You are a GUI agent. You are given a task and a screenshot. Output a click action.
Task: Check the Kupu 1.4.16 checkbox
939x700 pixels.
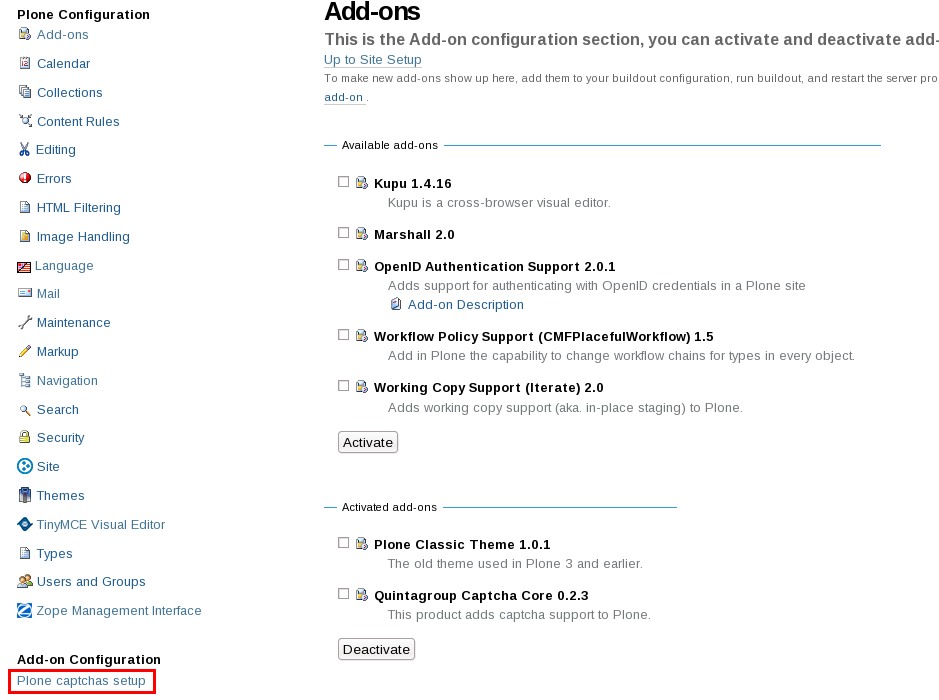[343, 181]
